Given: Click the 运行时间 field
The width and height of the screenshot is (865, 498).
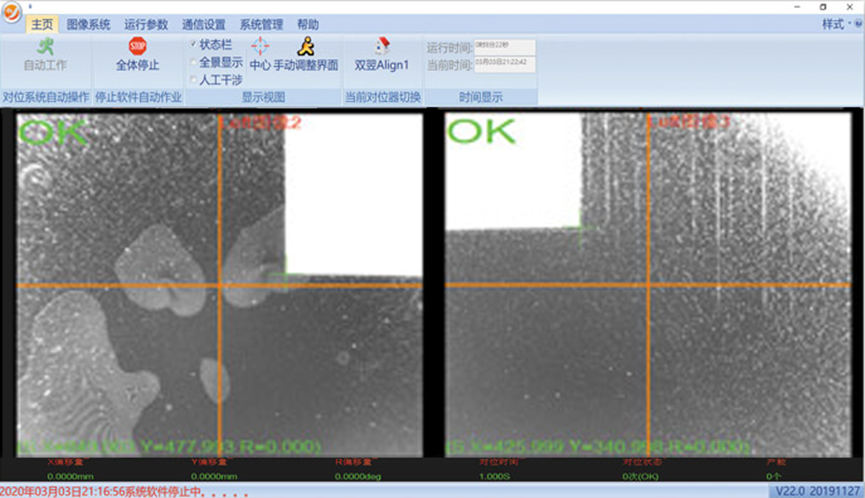Looking at the screenshot, I should tap(504, 46).
